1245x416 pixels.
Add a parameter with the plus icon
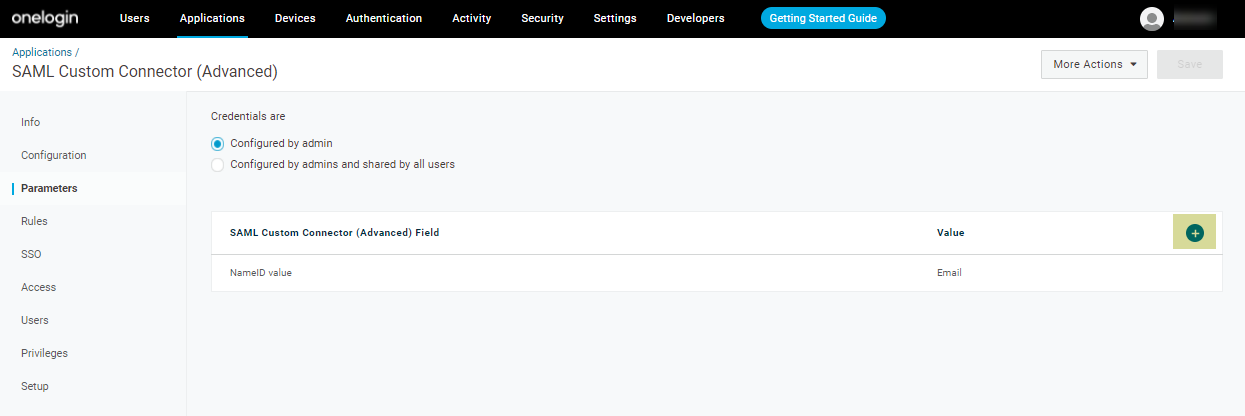tap(1194, 232)
